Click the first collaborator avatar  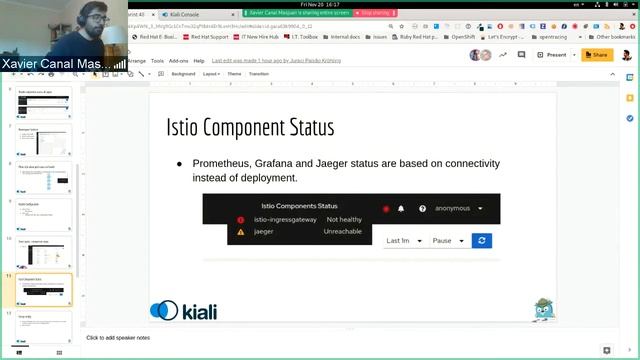[x=475, y=55]
